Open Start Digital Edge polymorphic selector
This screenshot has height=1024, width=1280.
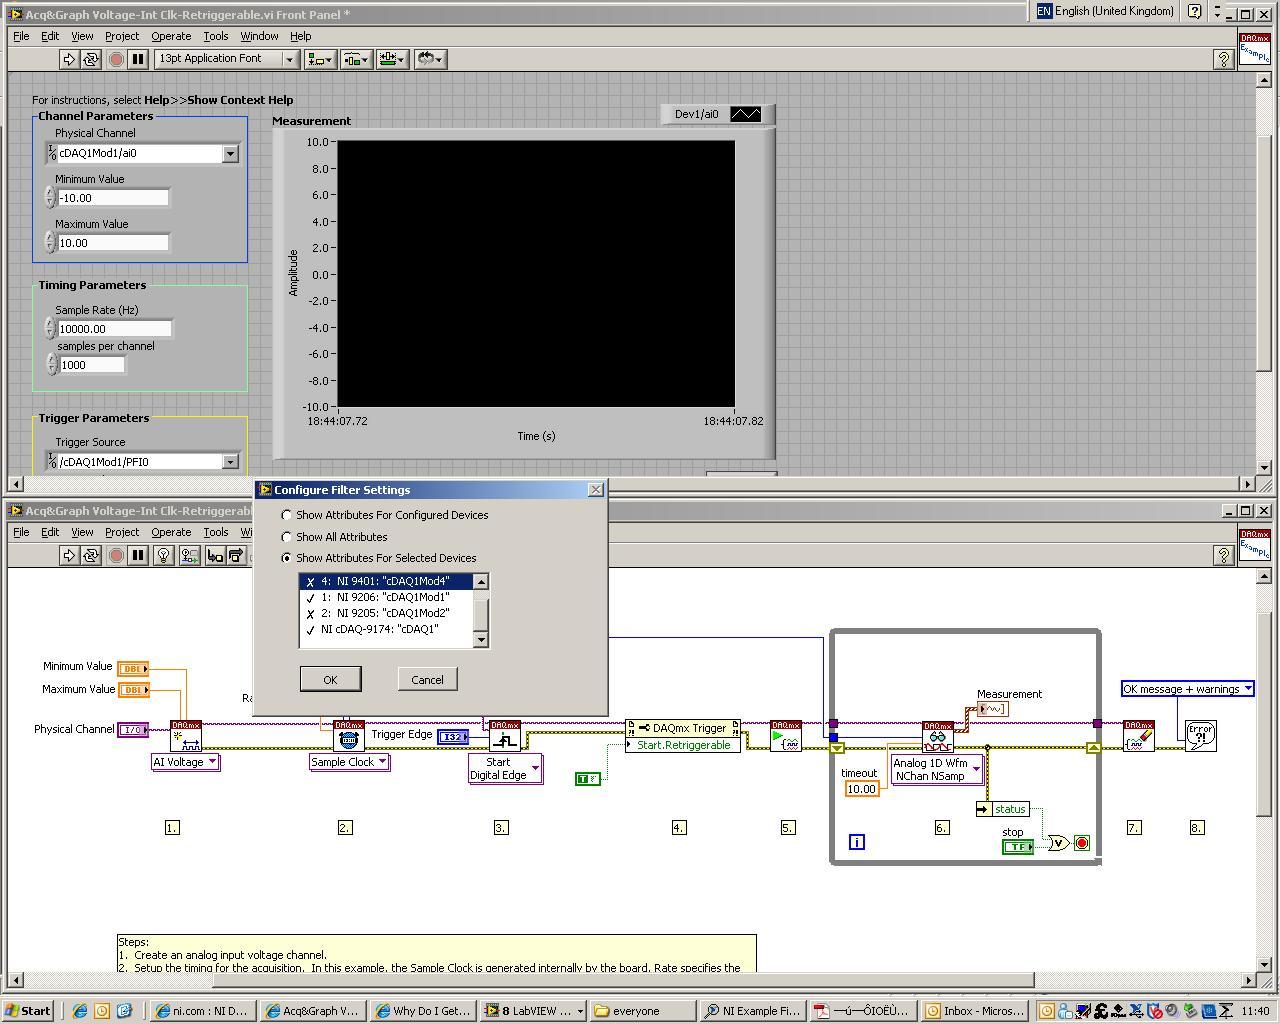click(505, 769)
